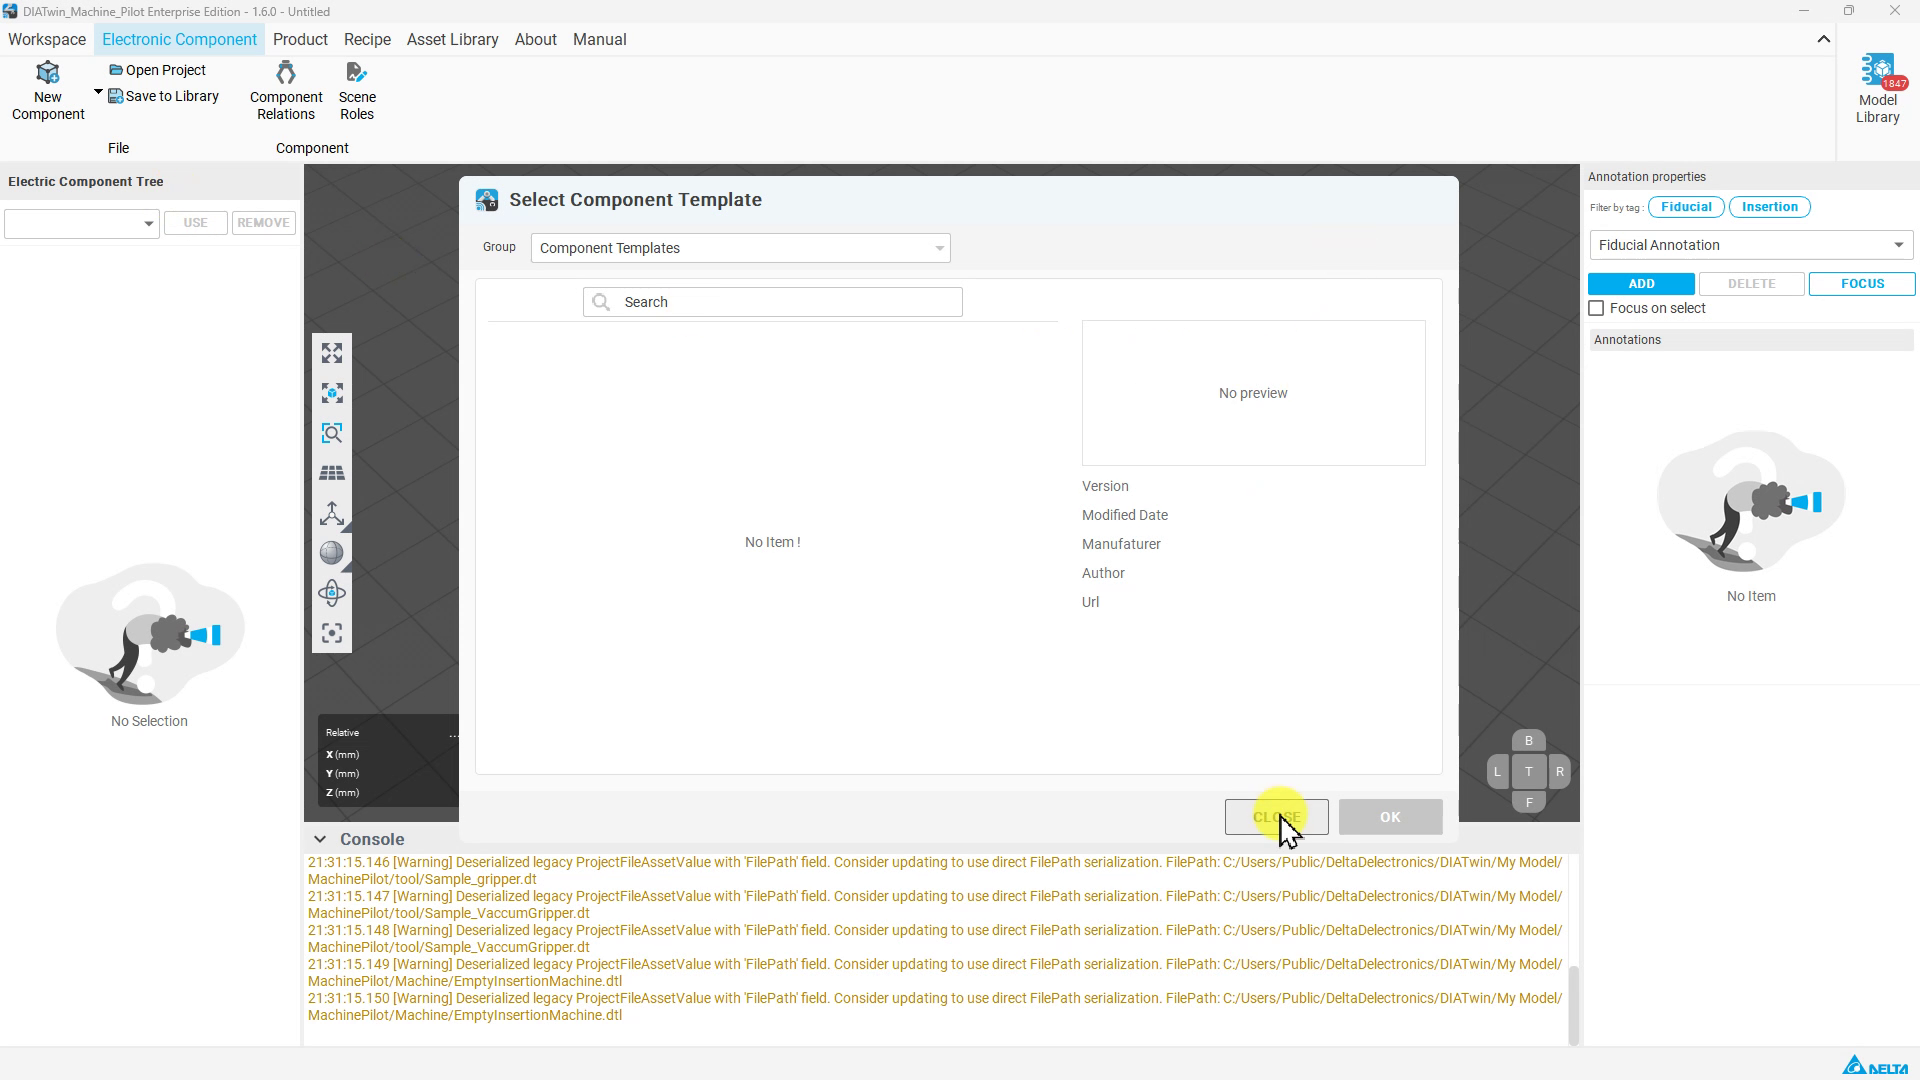This screenshot has height=1080, width=1920.
Task: Click the Annotations list header
Action: coord(1751,340)
